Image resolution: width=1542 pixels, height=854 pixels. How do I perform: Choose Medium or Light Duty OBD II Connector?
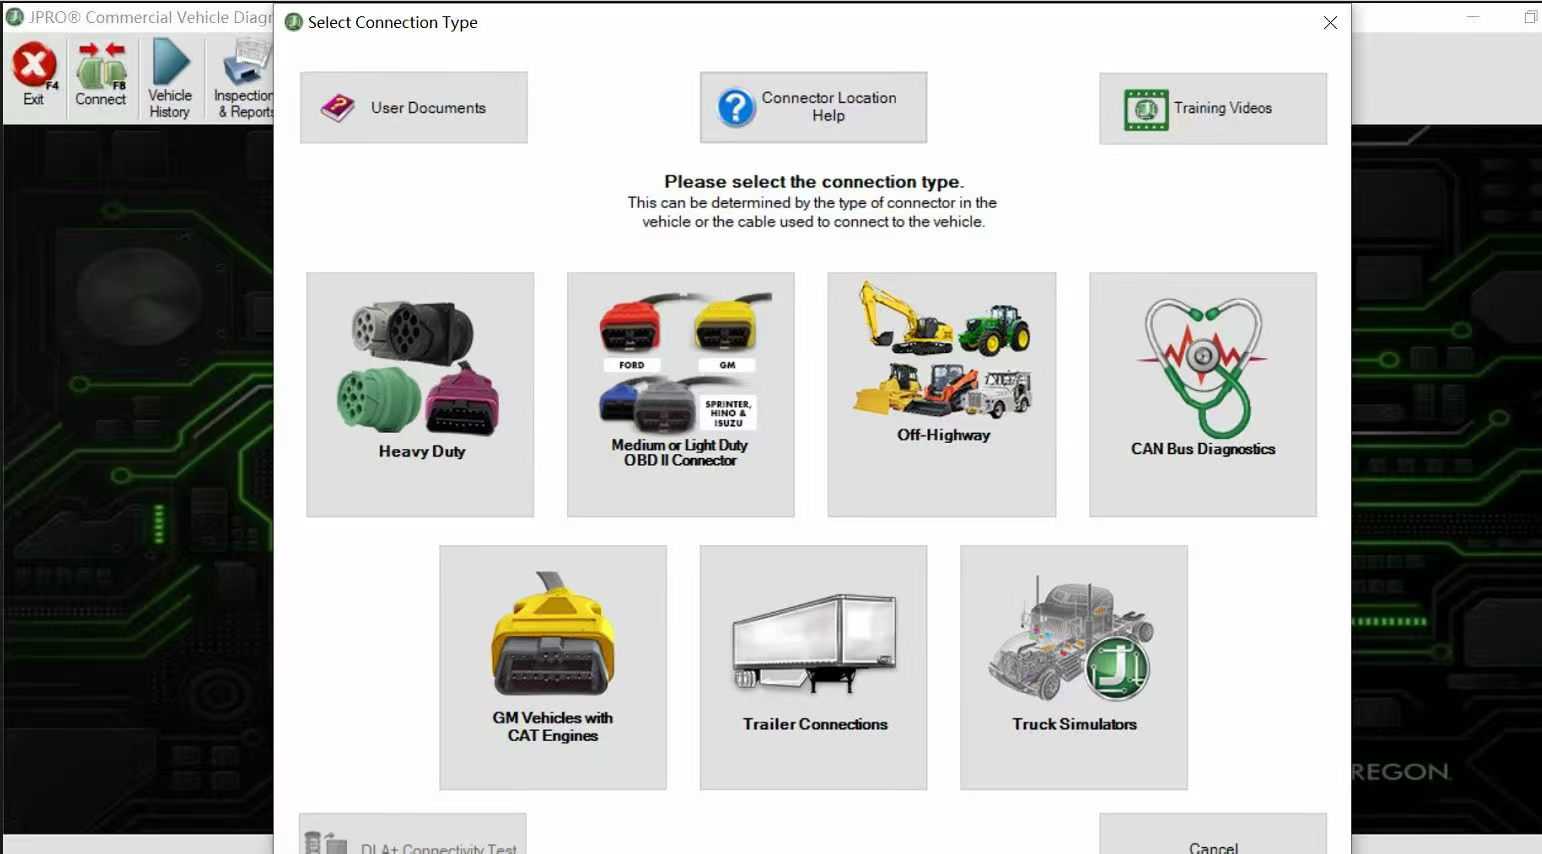tap(681, 395)
